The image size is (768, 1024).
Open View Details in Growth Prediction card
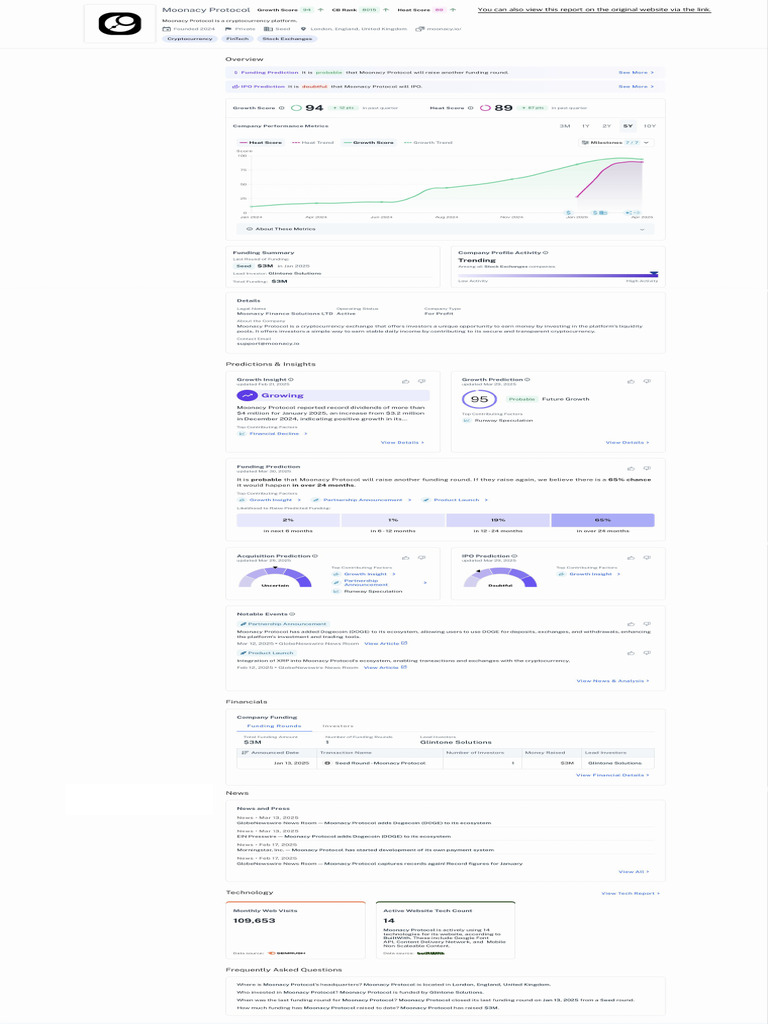[628, 443]
